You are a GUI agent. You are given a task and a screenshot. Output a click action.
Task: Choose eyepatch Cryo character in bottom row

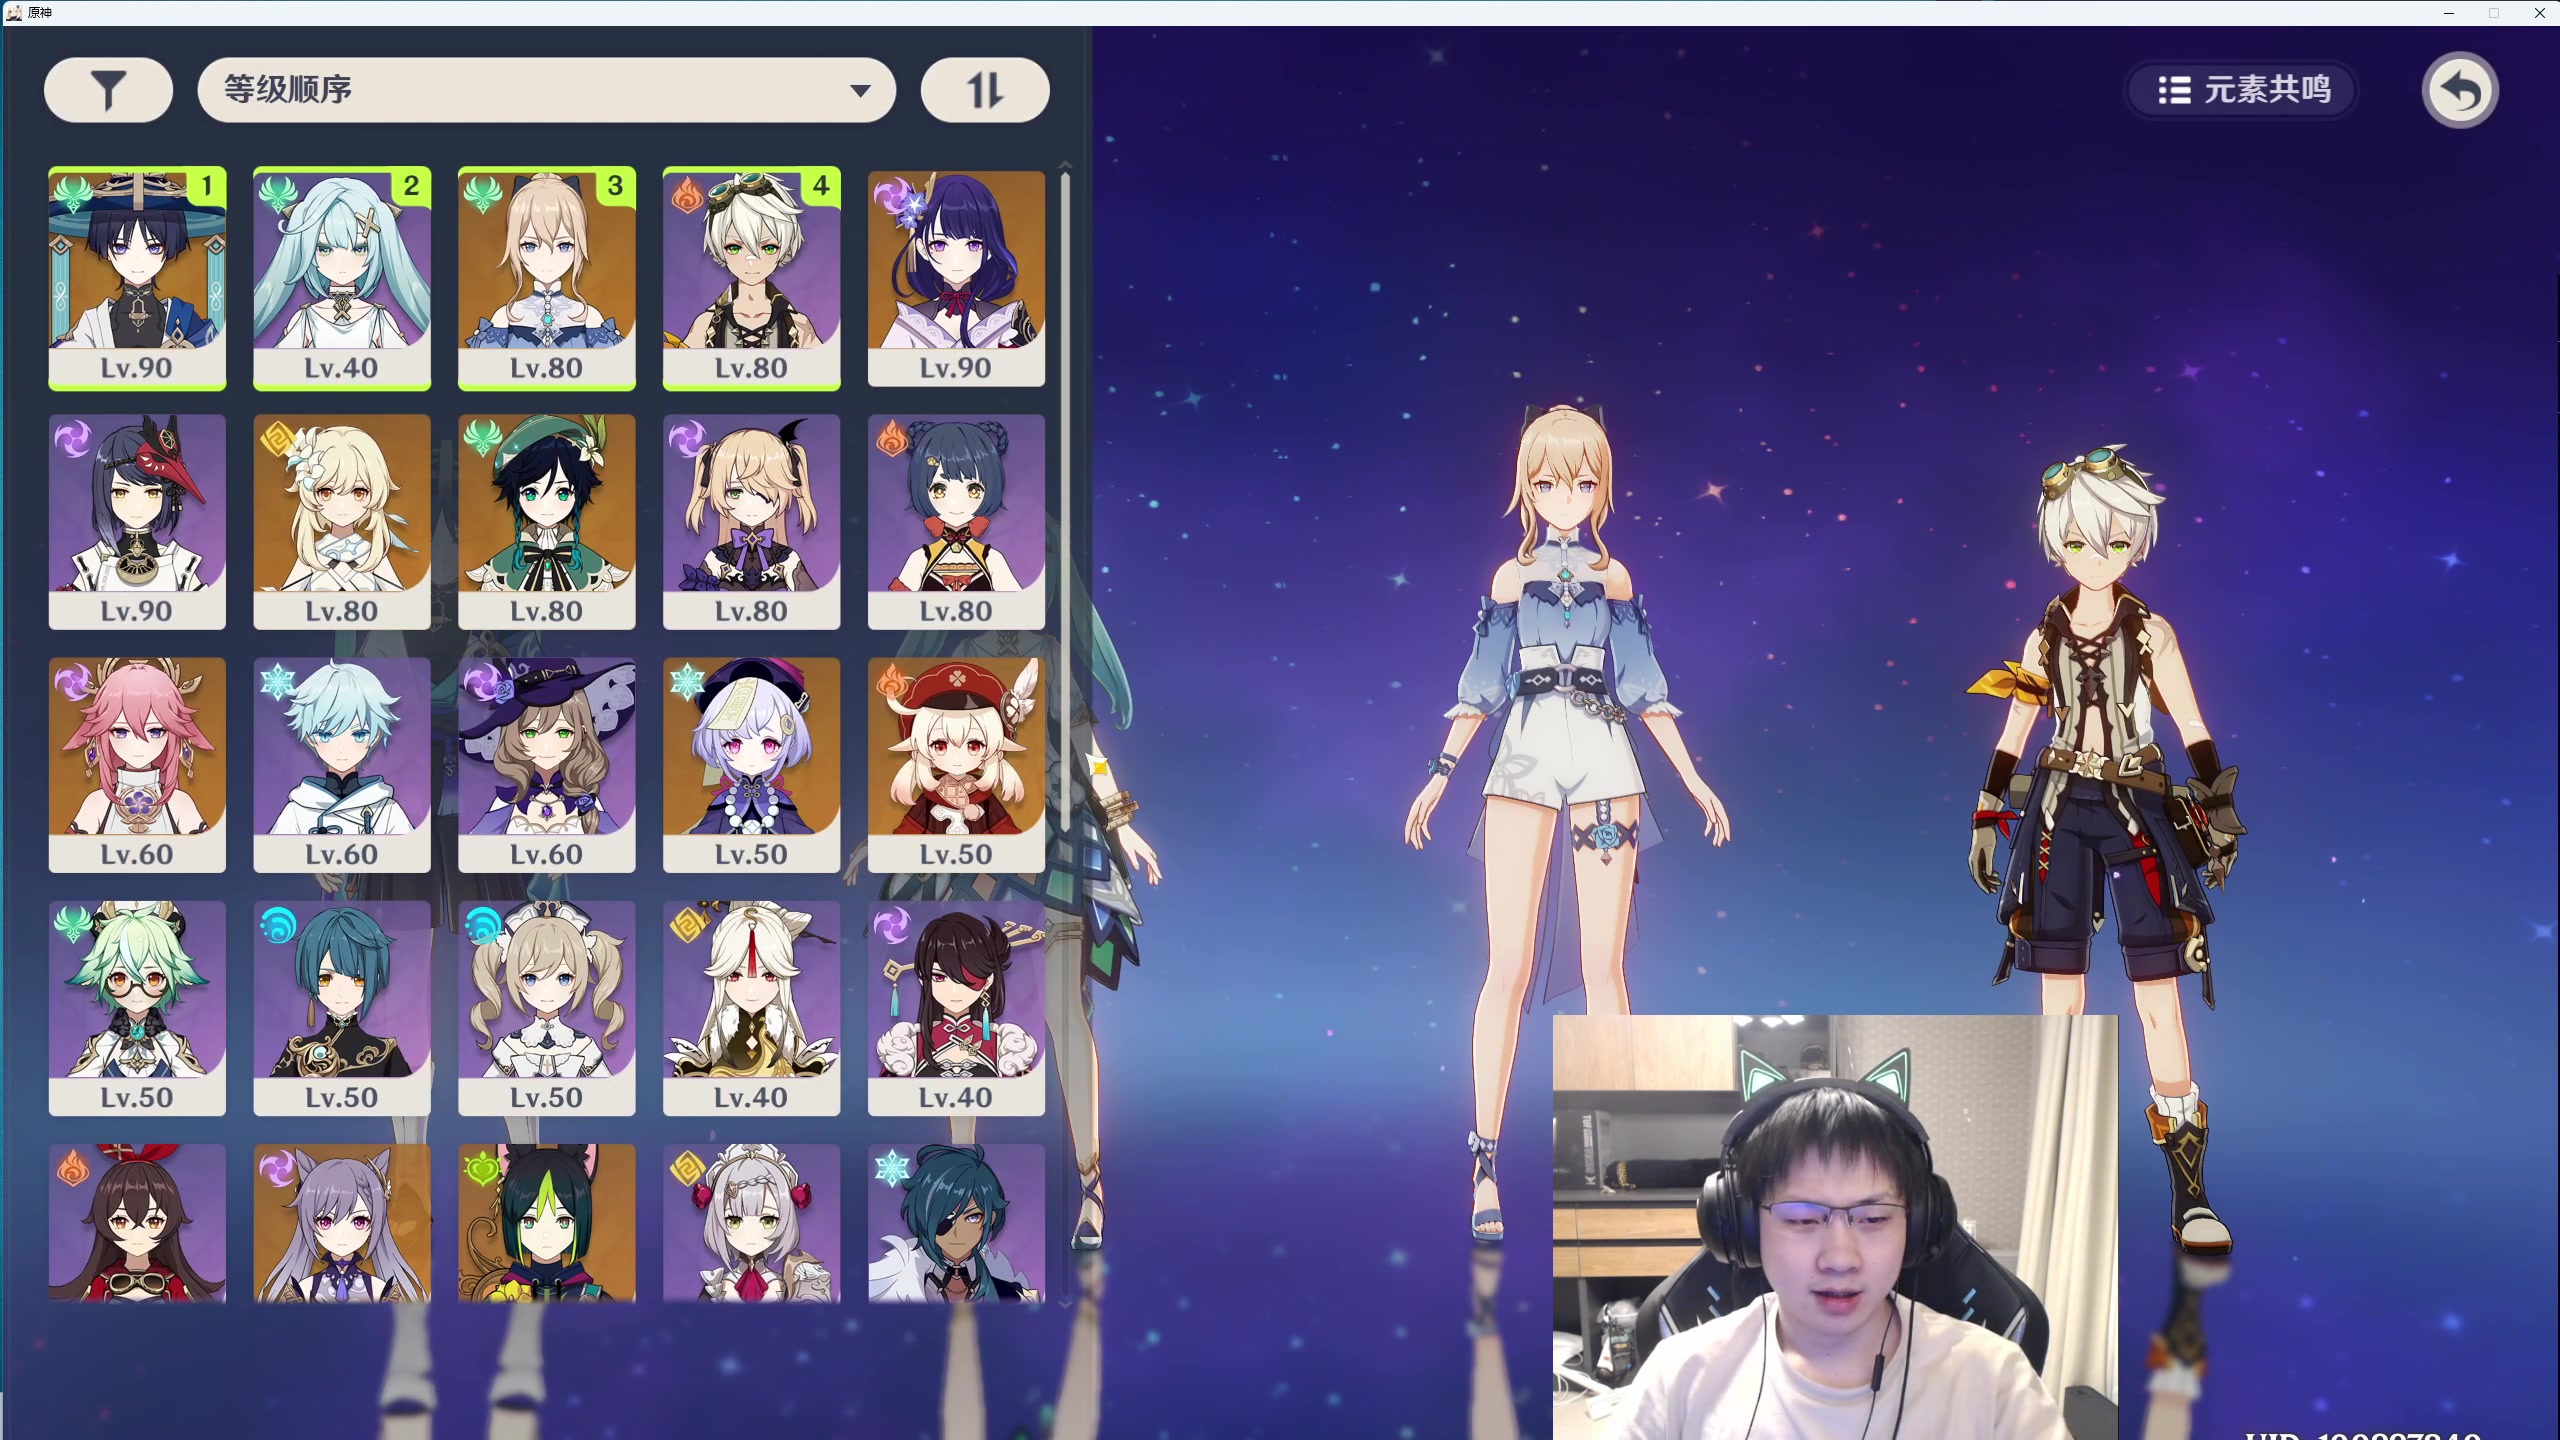pyautogui.click(x=956, y=1222)
